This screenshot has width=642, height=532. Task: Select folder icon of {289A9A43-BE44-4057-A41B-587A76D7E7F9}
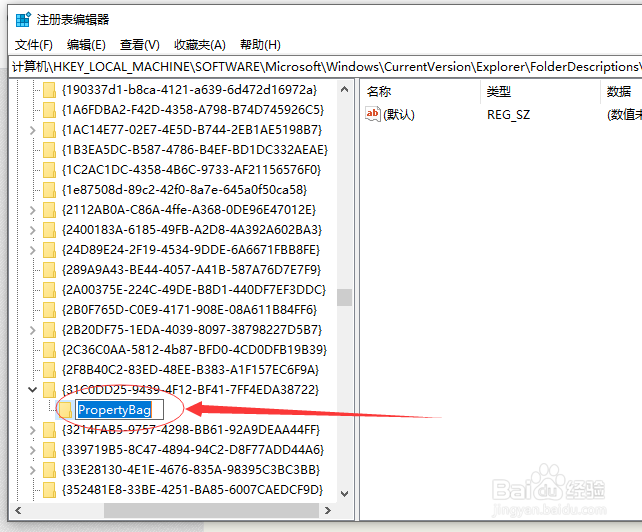point(50,270)
